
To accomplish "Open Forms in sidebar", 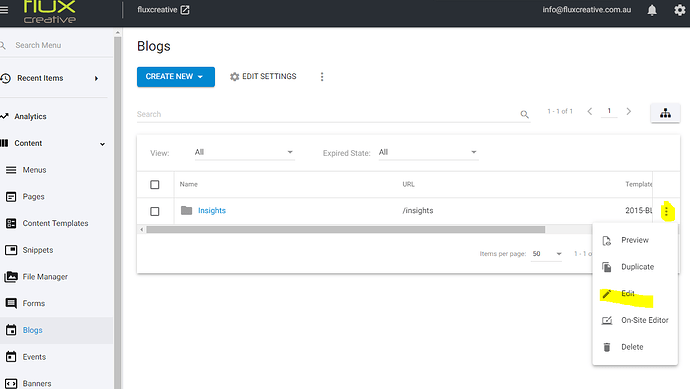I will click(33, 304).
